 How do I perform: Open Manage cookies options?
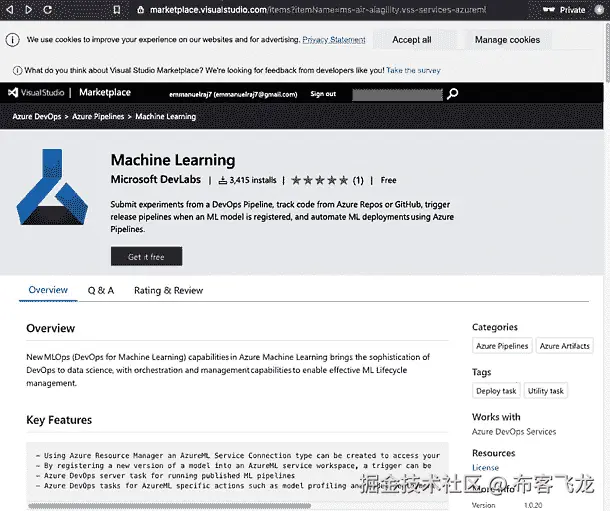[507, 40]
